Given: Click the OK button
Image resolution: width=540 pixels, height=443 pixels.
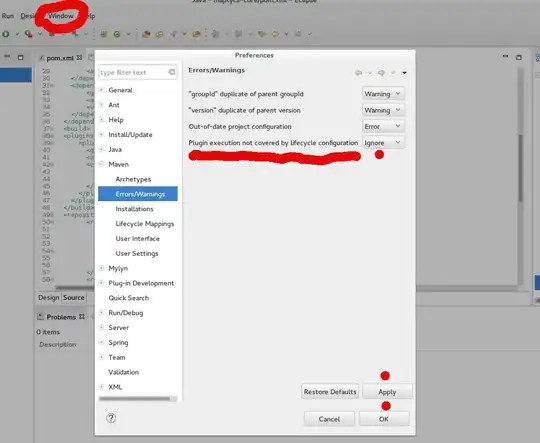Looking at the screenshot, I should [384, 419].
